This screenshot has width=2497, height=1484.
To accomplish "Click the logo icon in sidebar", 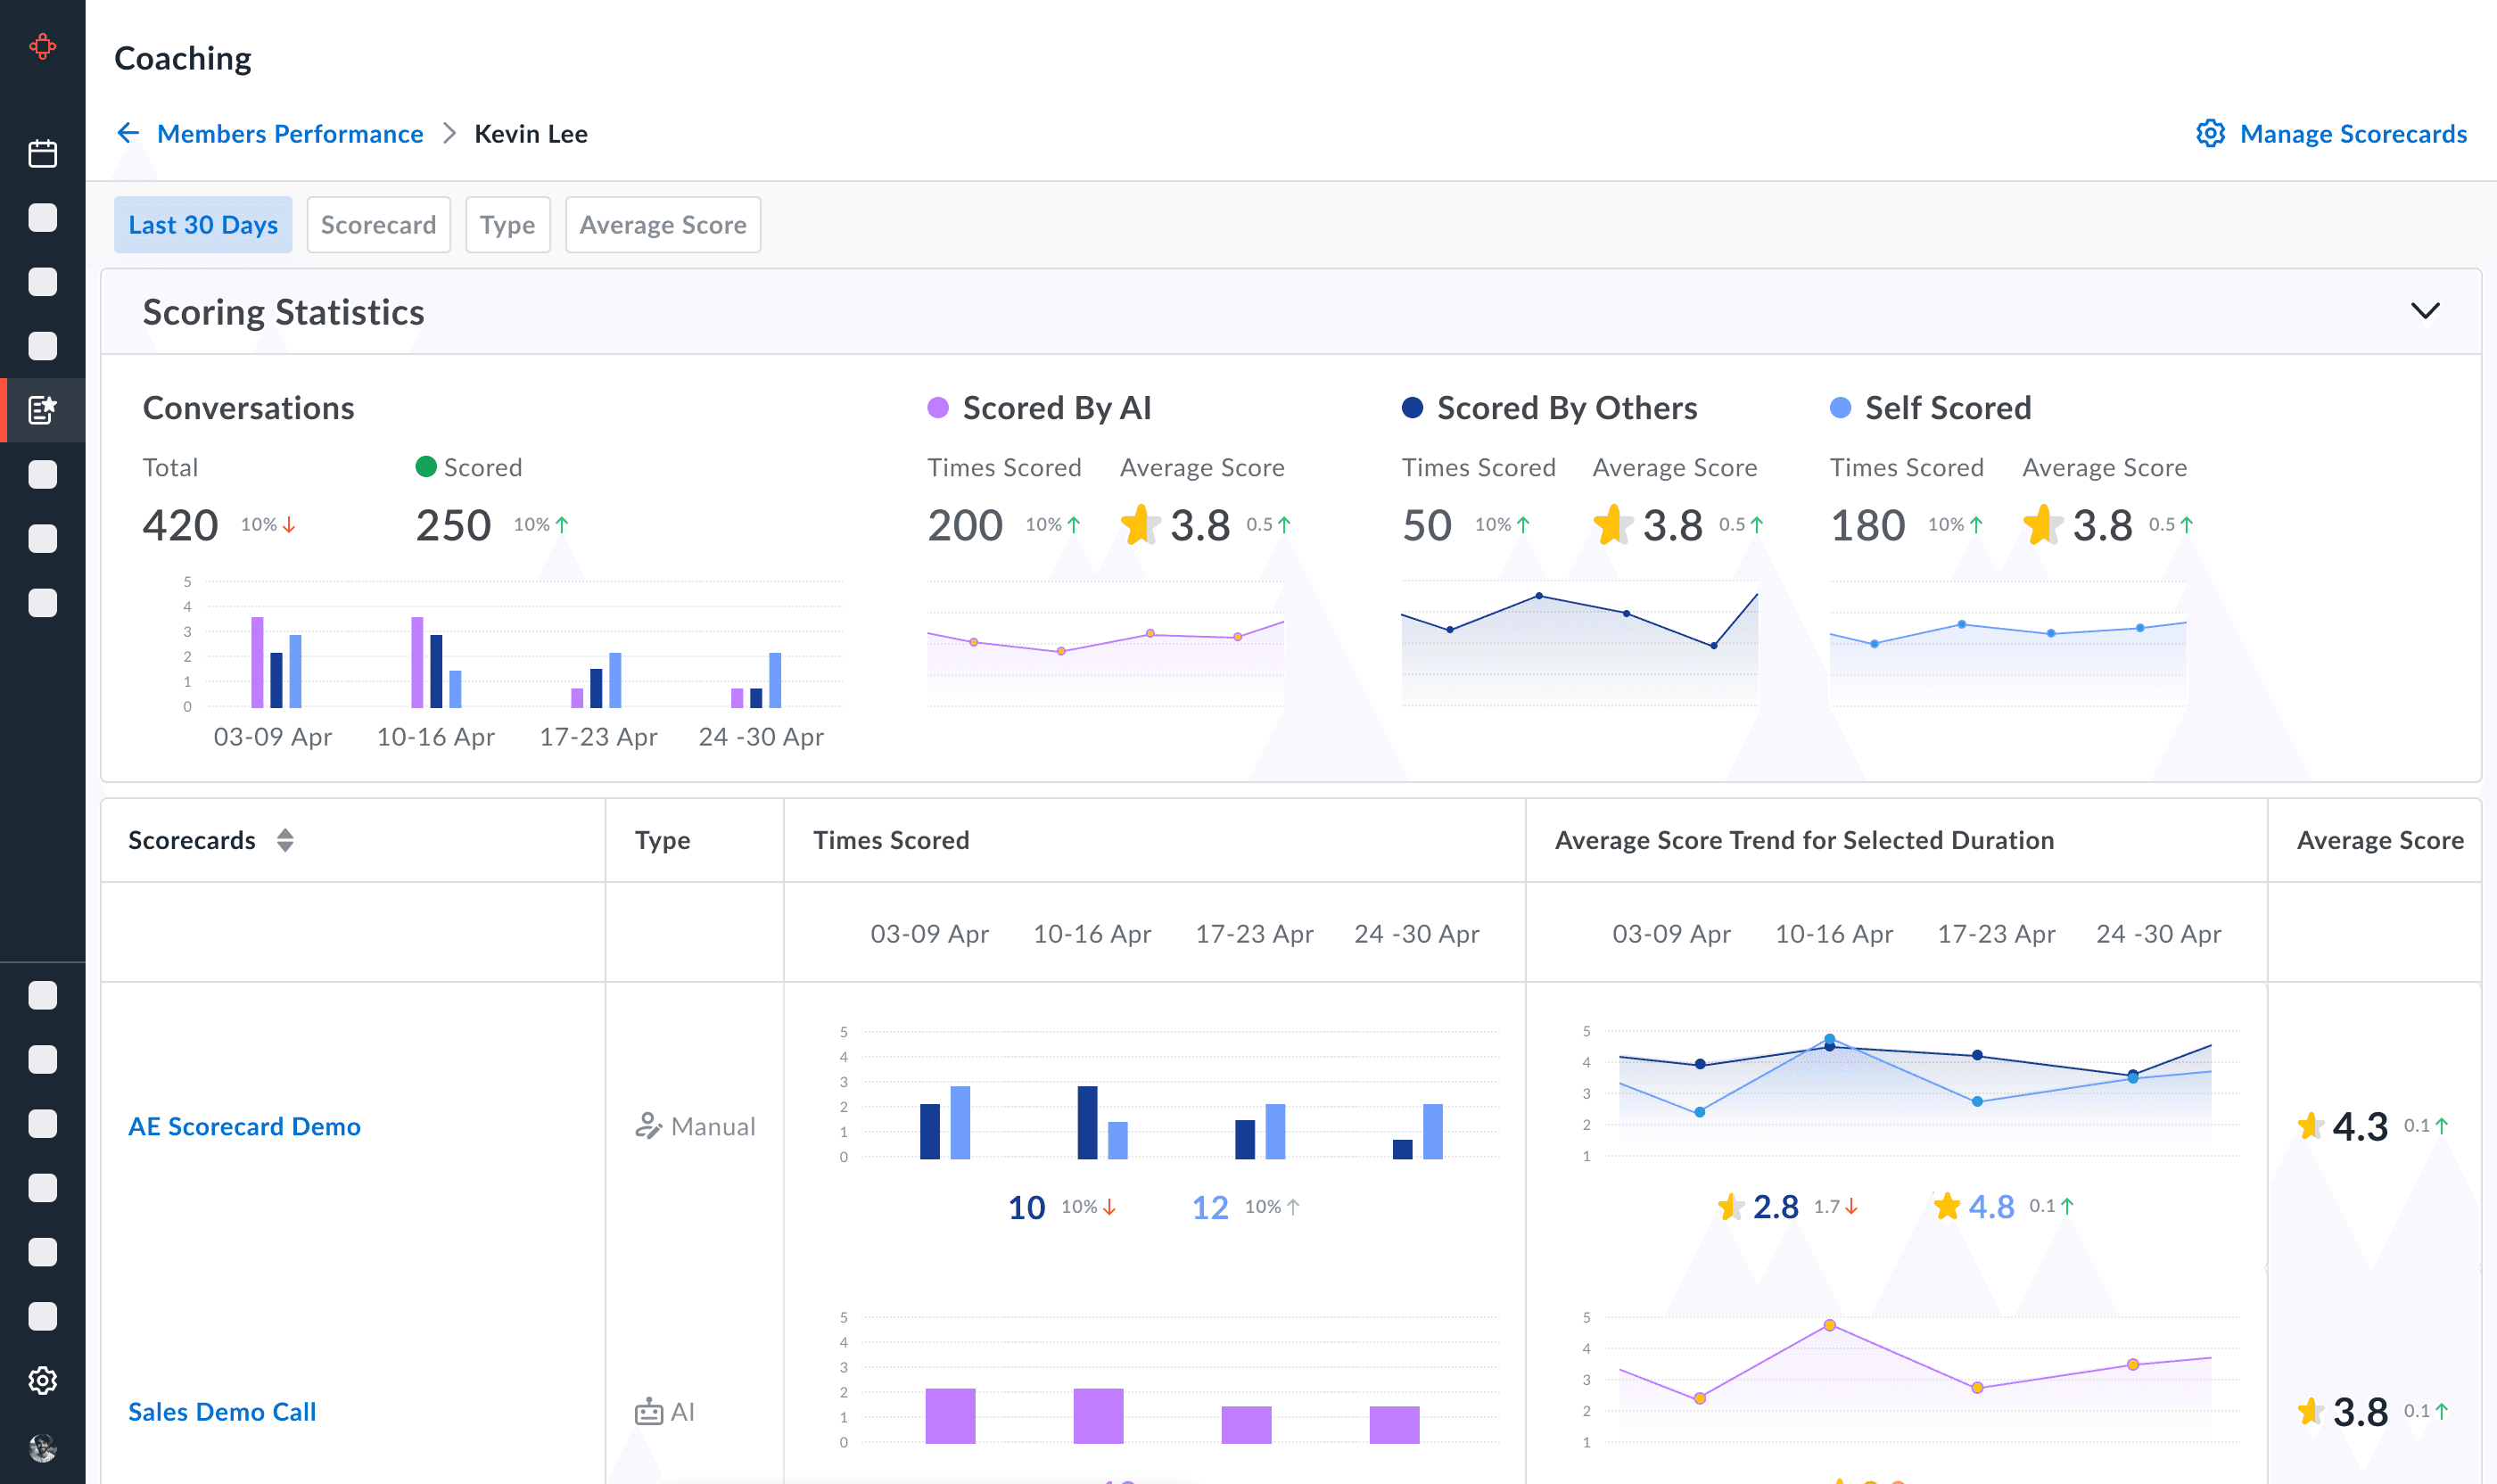I will click(x=42, y=46).
